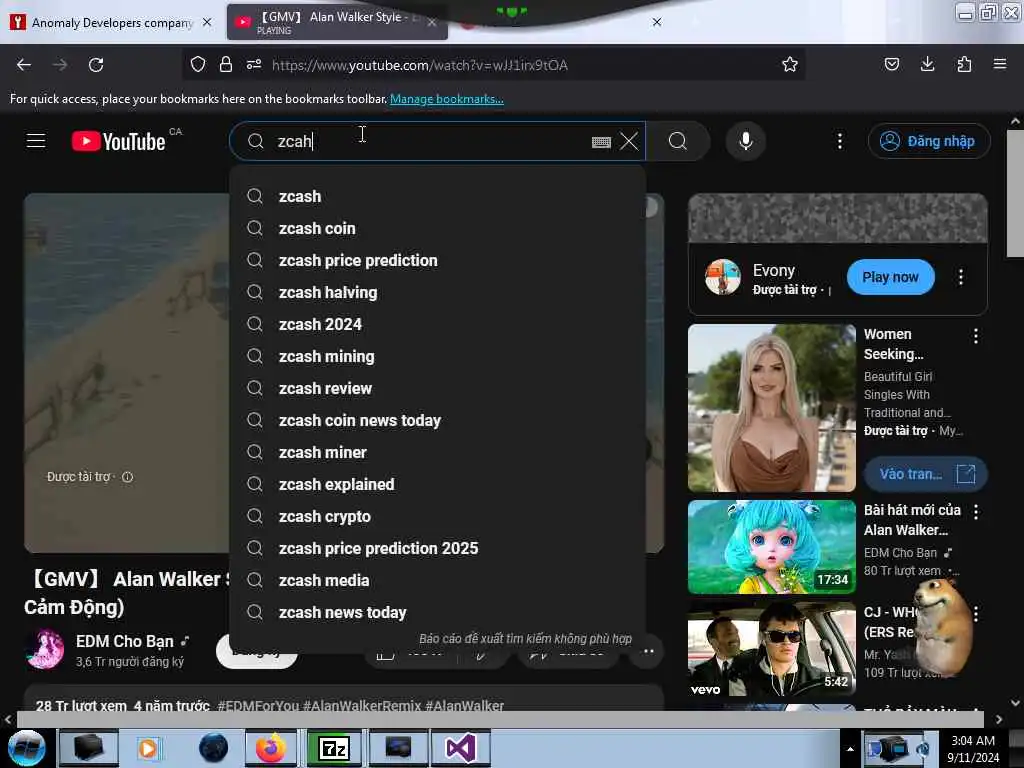Viewport: 1024px width, 768px height.
Task: Reload the page with the refresh icon
Action: (96, 65)
